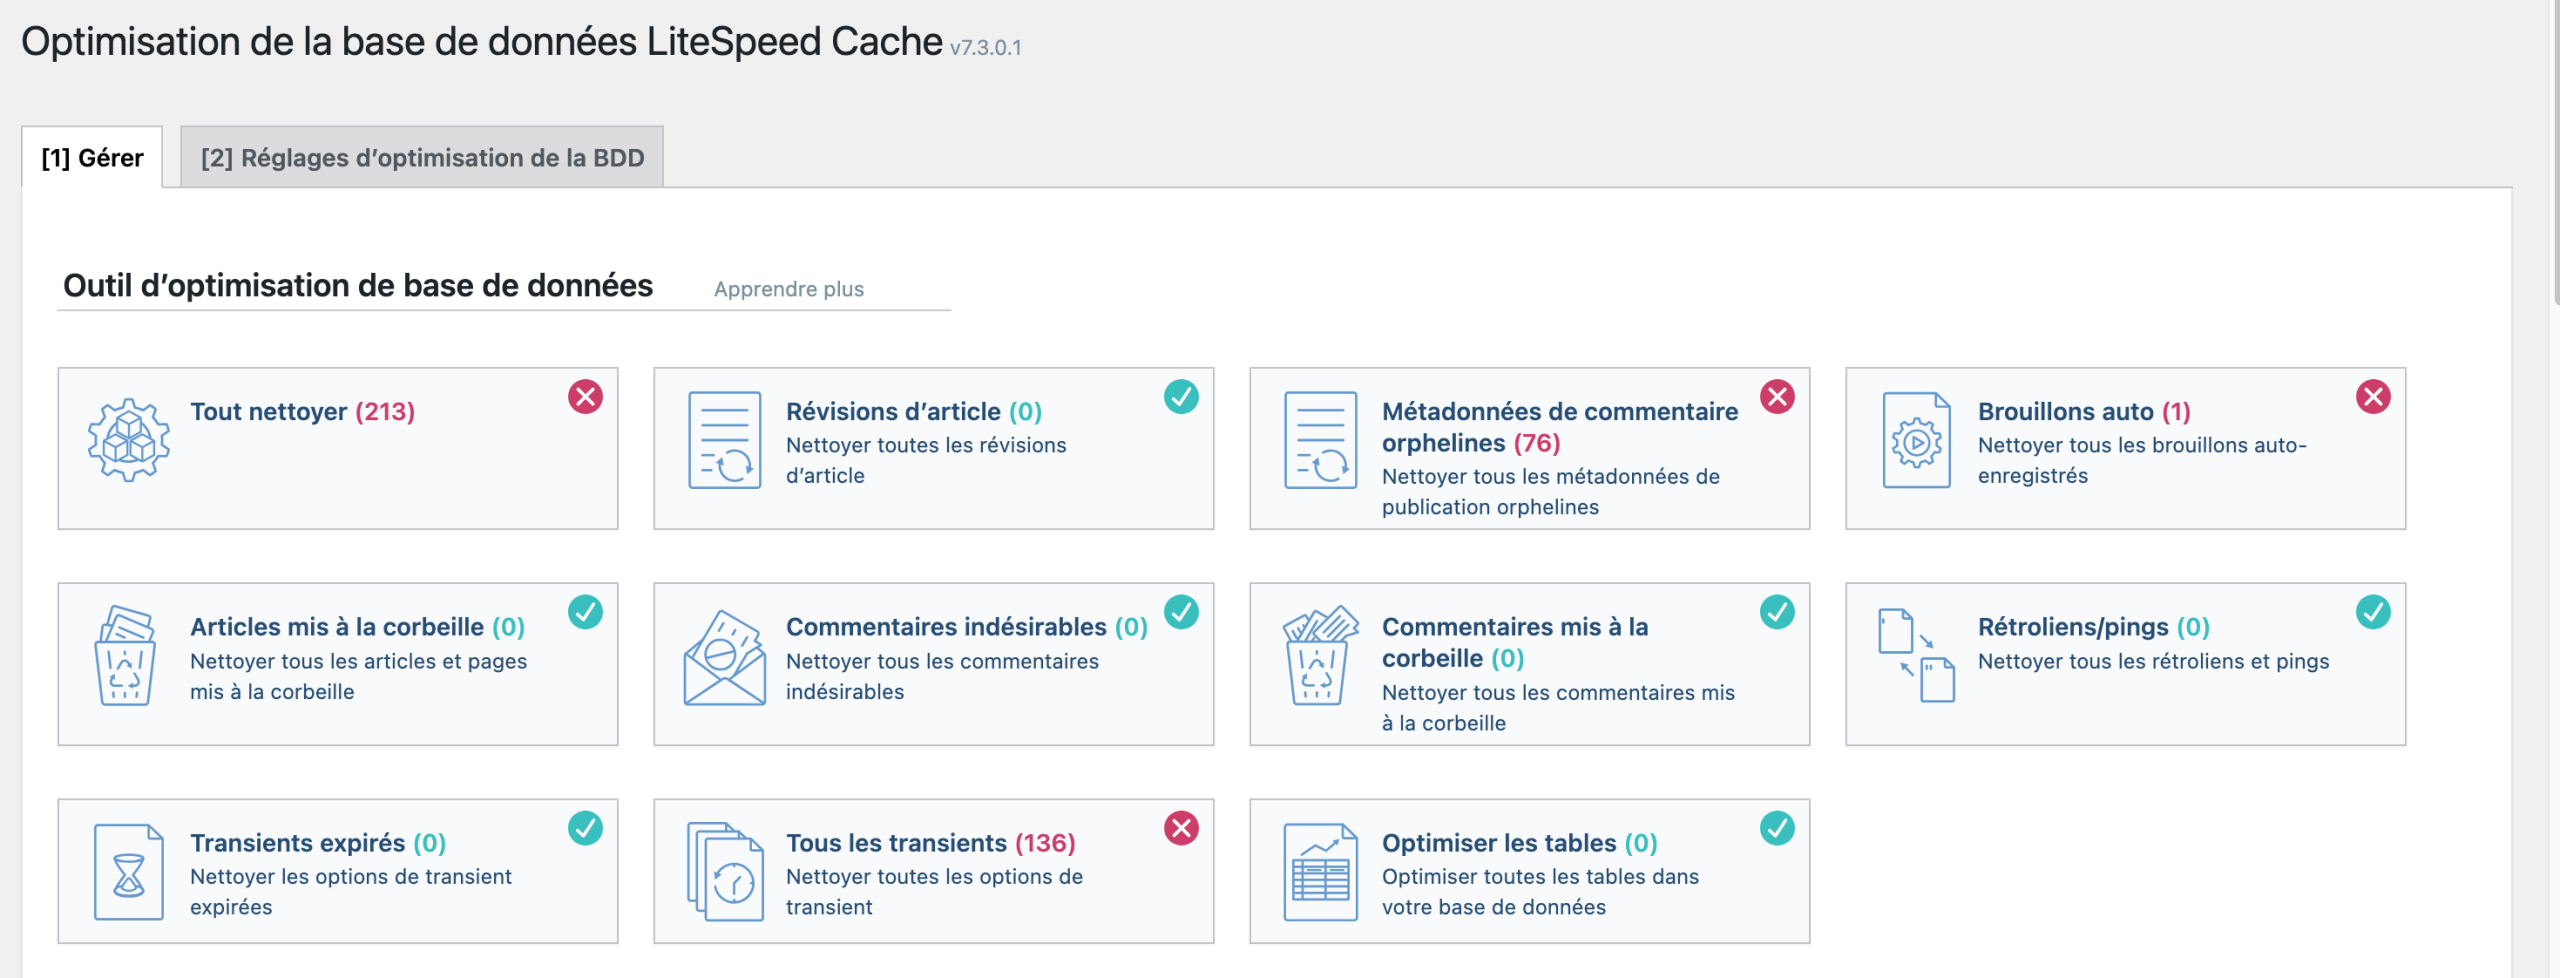This screenshot has width=2560, height=978.
Task: Click 'Nettoyer tous les brouillons auto-enregistrés' text
Action: (2142, 460)
